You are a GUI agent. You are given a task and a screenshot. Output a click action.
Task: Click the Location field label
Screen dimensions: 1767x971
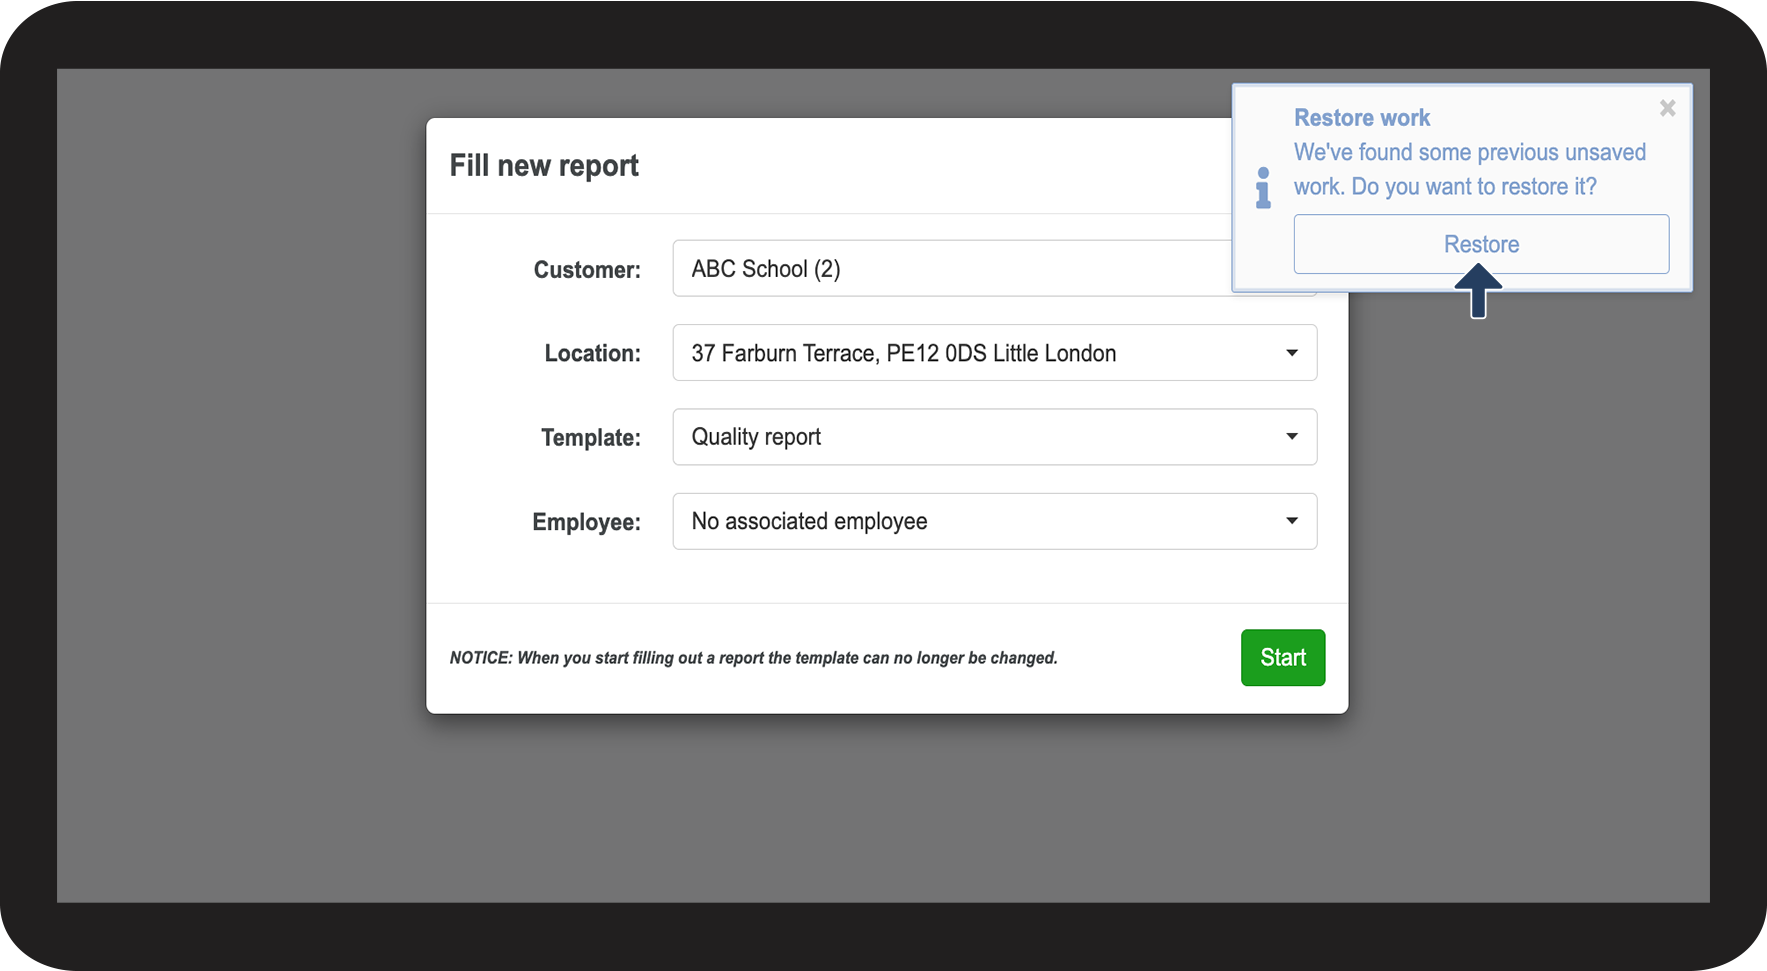[592, 354]
